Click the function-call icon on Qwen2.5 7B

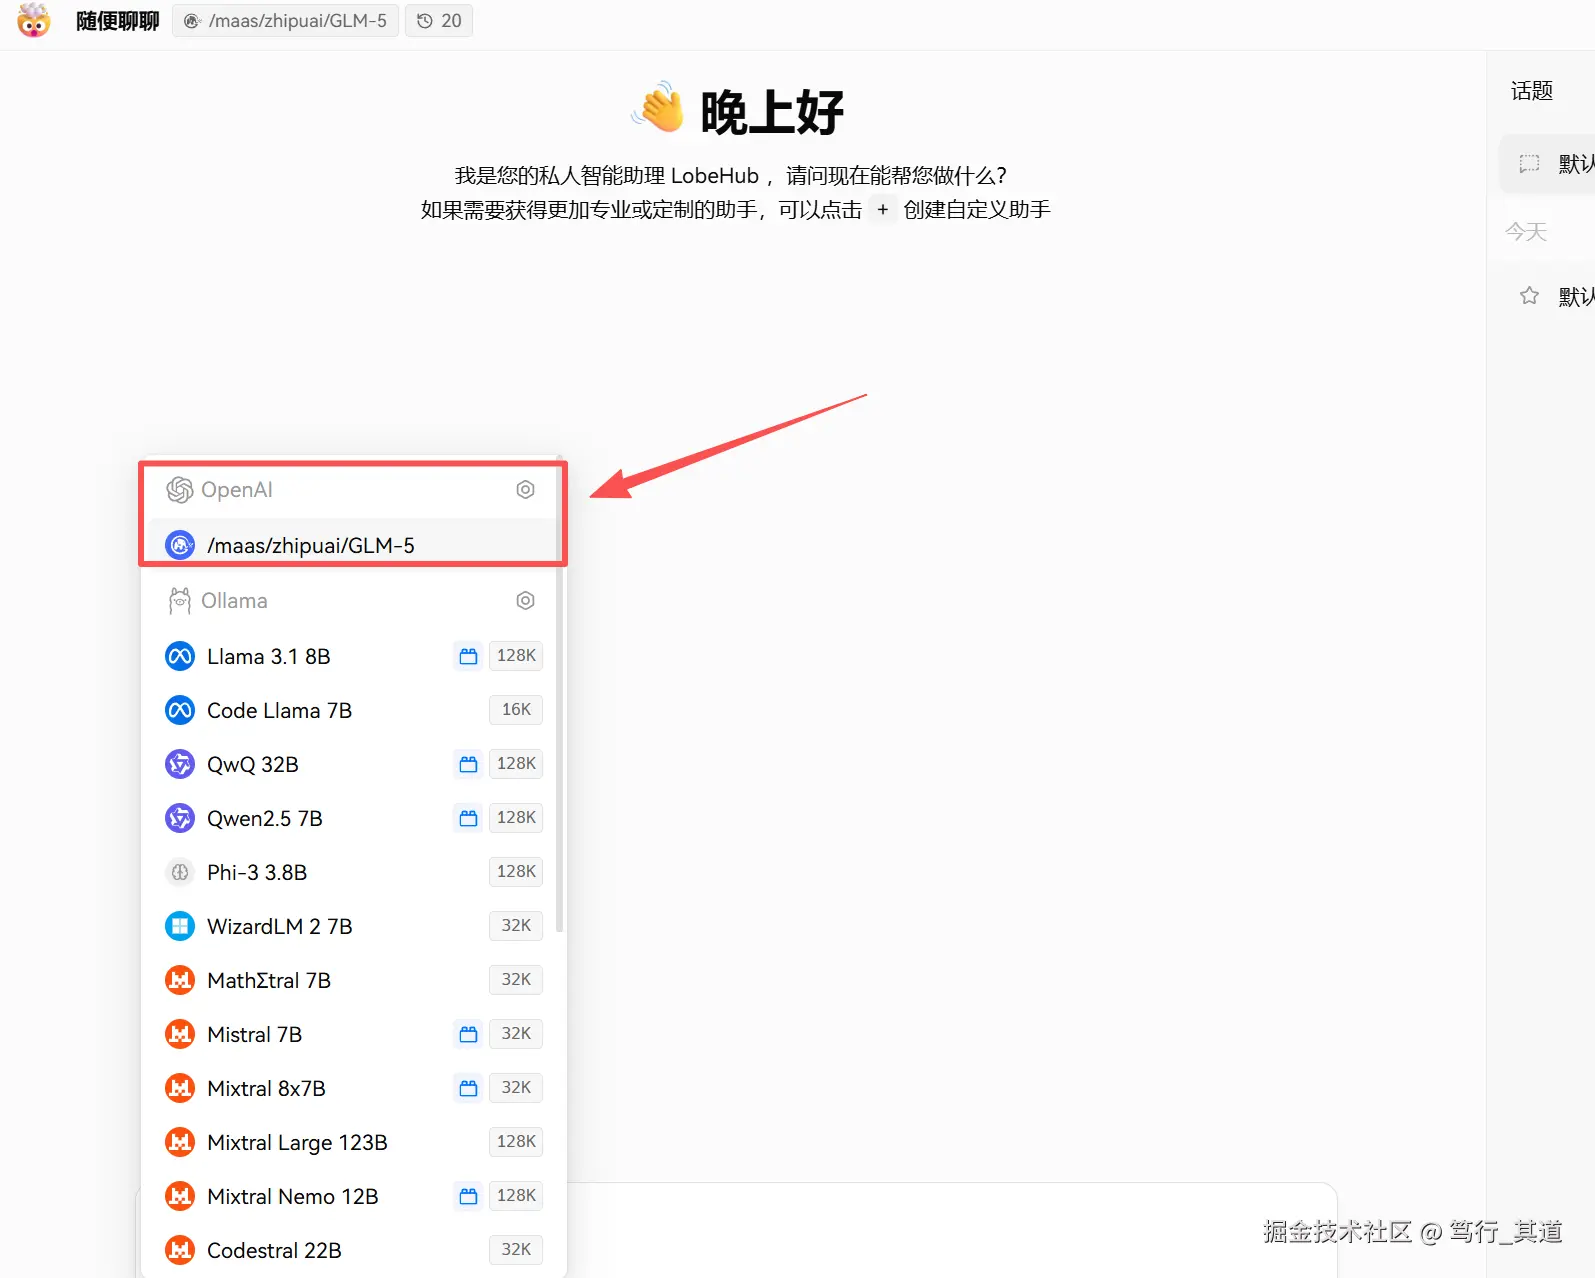pos(468,818)
